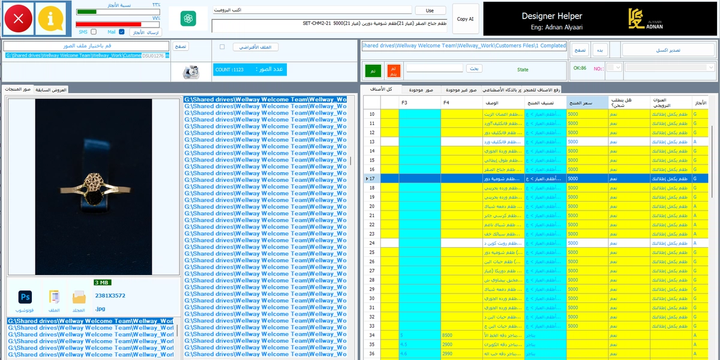This screenshot has height=360, width=720.
Task: Switch to the 'صور موجودة' tab
Action: point(422,90)
